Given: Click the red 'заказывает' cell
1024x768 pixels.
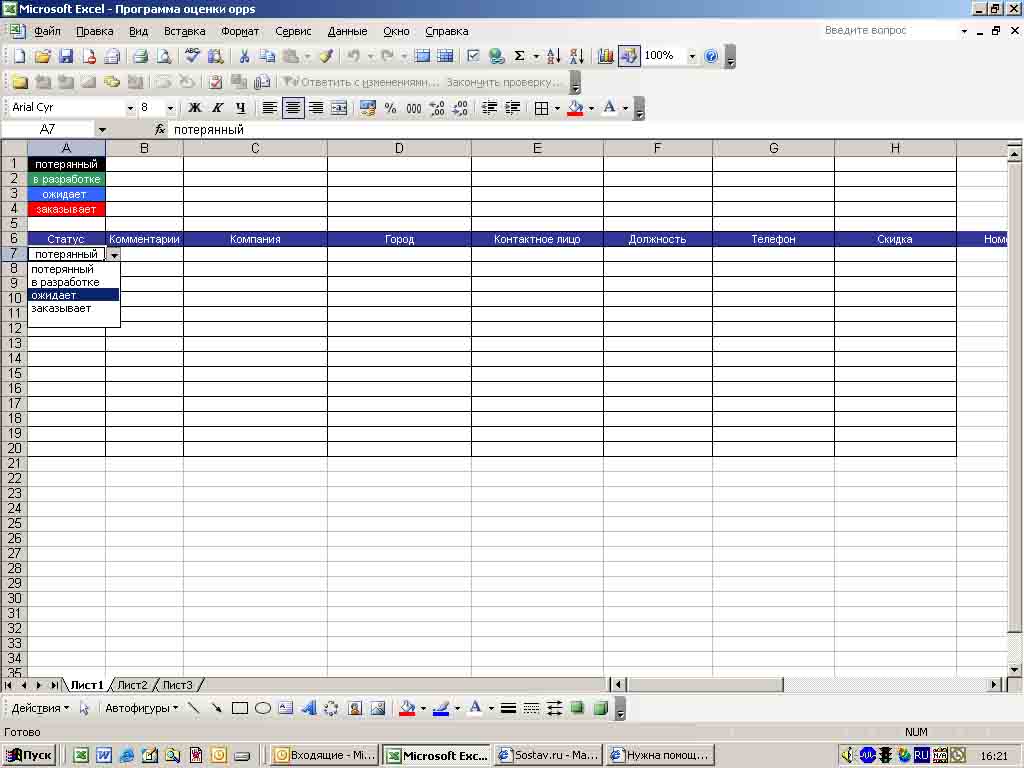Looking at the screenshot, I should tap(66, 209).
